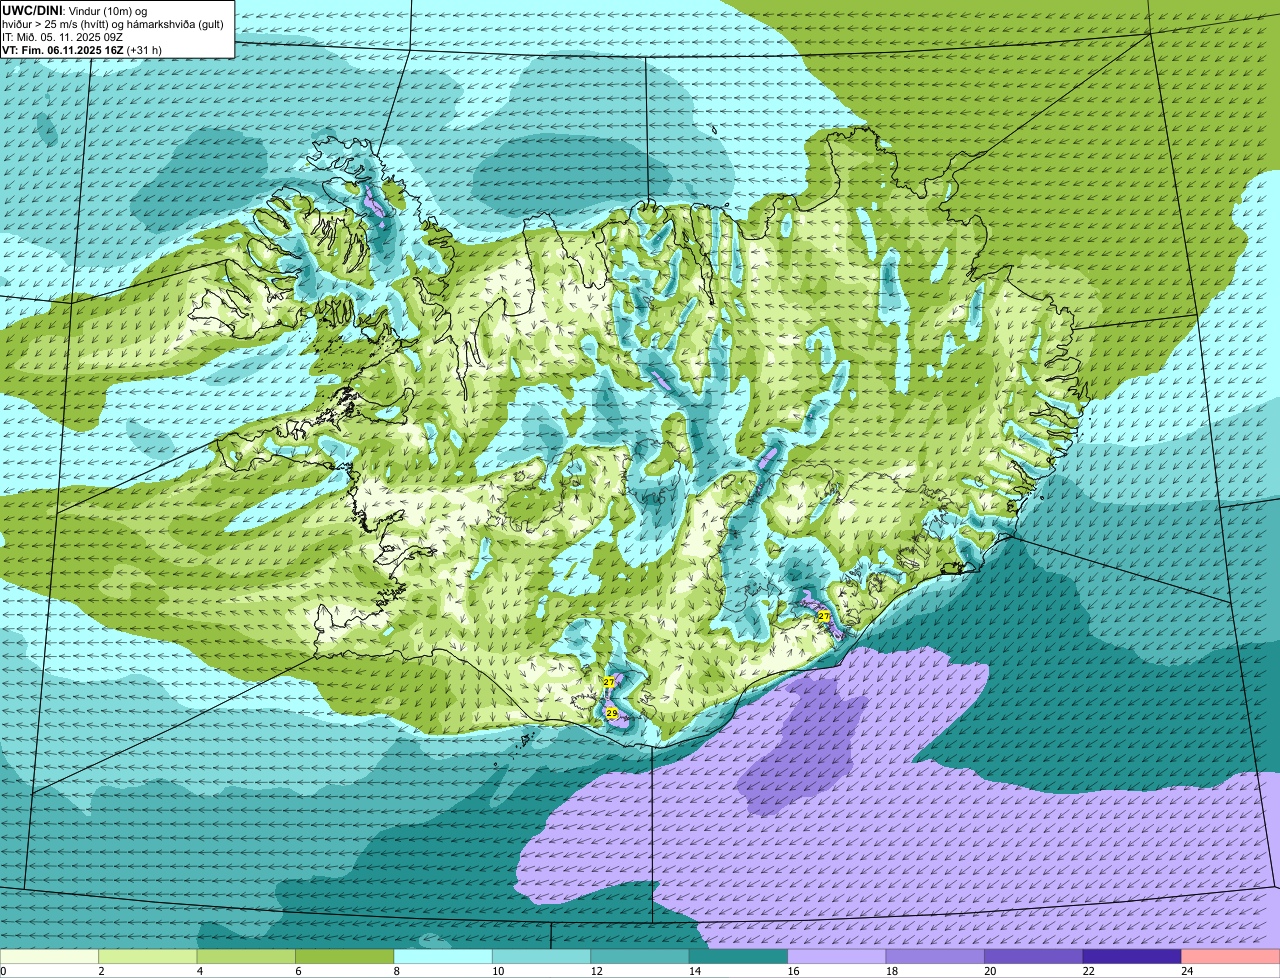This screenshot has height=978, width=1280.
Task: Click the scale tick label 6
Action: coord(298,971)
